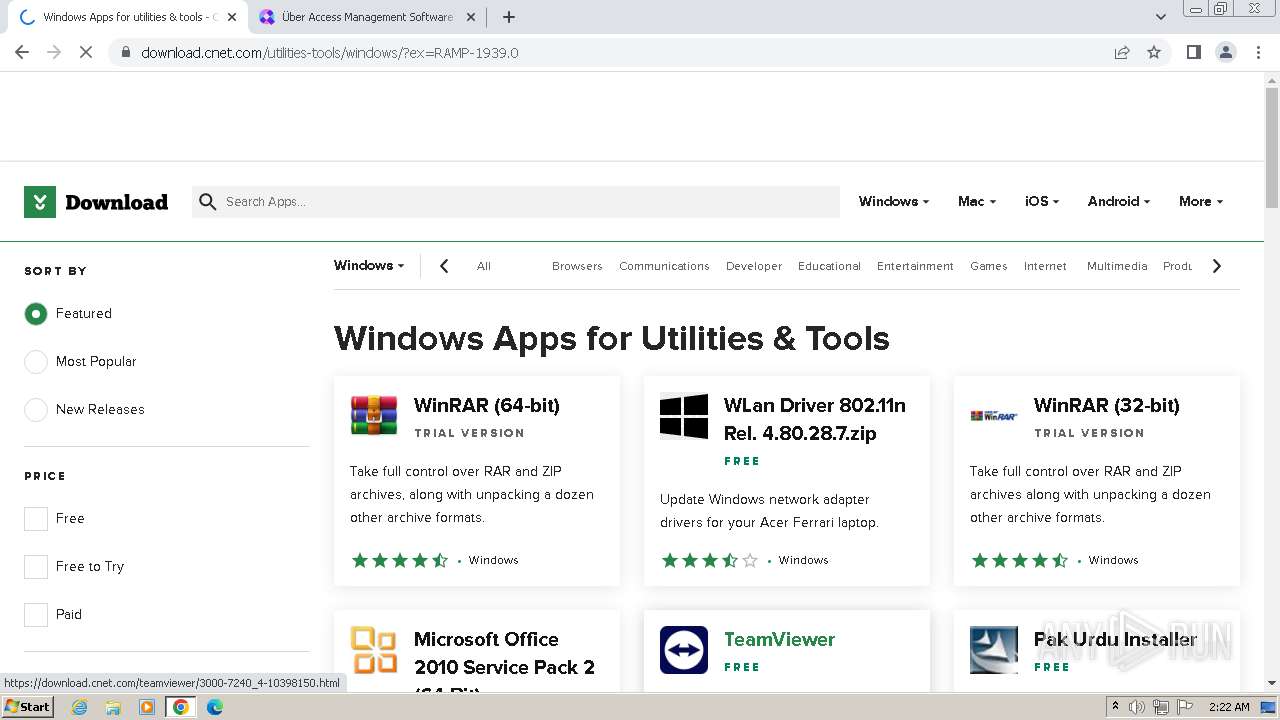The width and height of the screenshot is (1280, 720).
Task: Open the tab search dropdown arrow
Action: tap(1161, 17)
